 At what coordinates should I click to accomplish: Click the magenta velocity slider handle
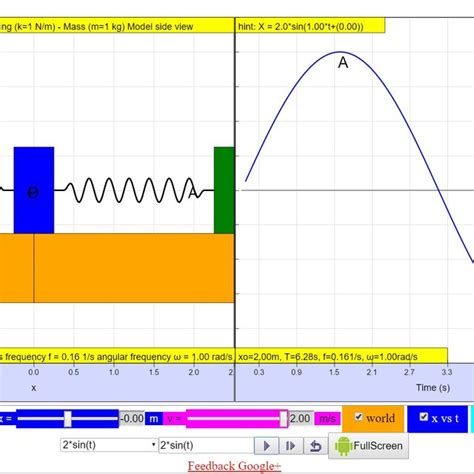[x=283, y=419]
